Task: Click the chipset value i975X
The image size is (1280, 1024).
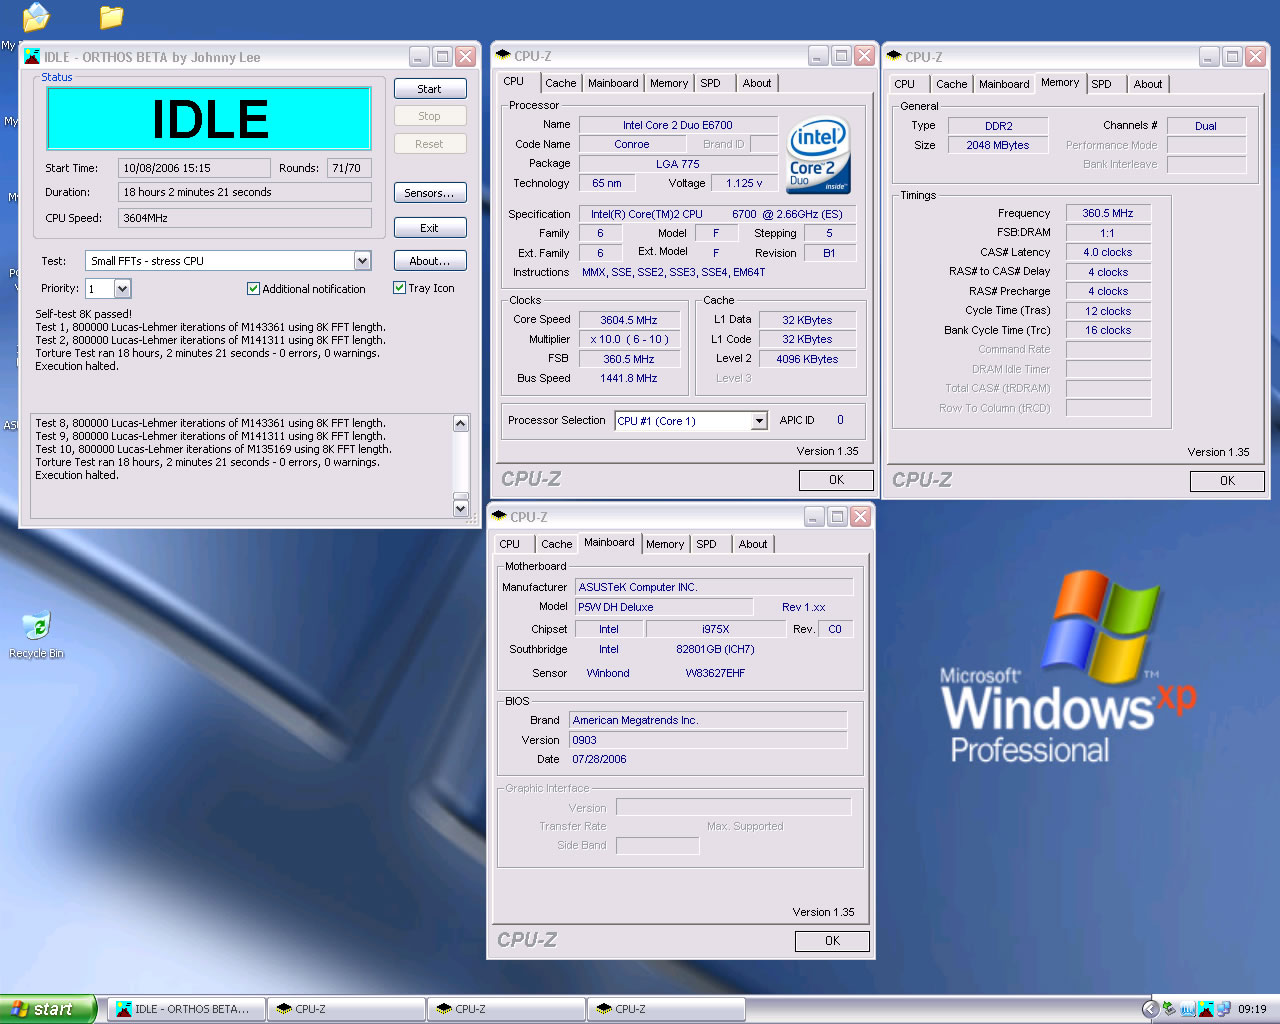Action: click(716, 629)
